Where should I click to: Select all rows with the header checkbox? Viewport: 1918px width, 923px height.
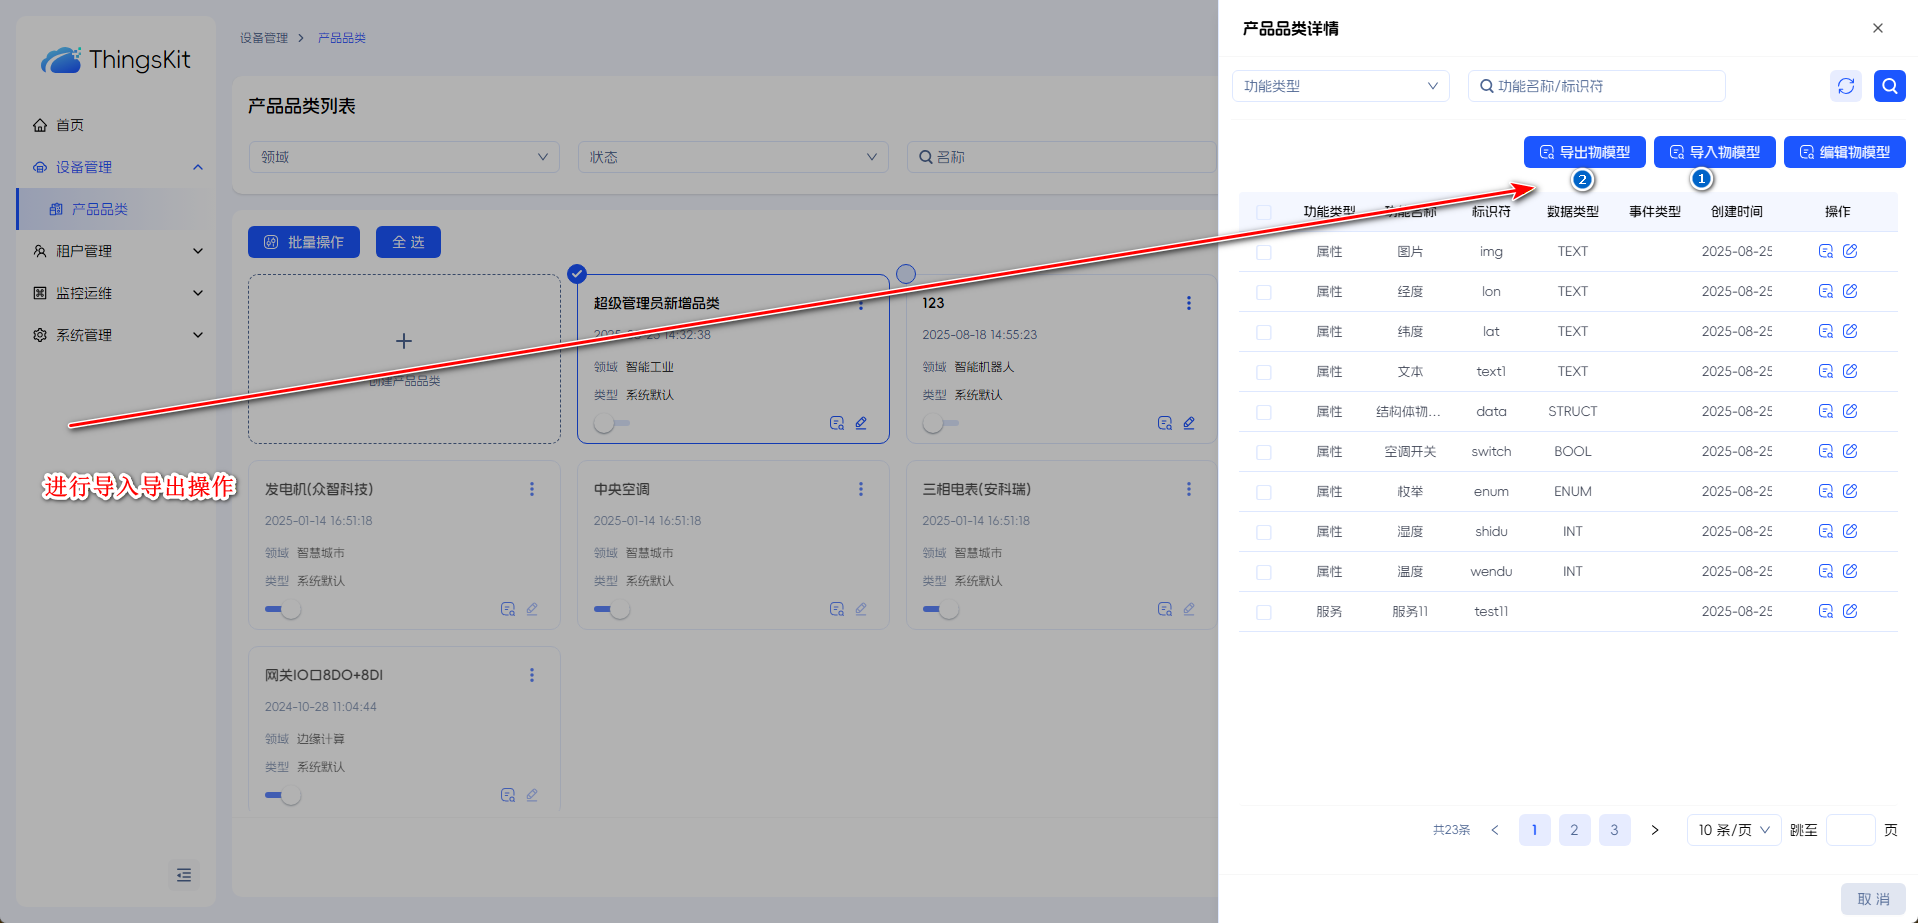pyautogui.click(x=1264, y=212)
